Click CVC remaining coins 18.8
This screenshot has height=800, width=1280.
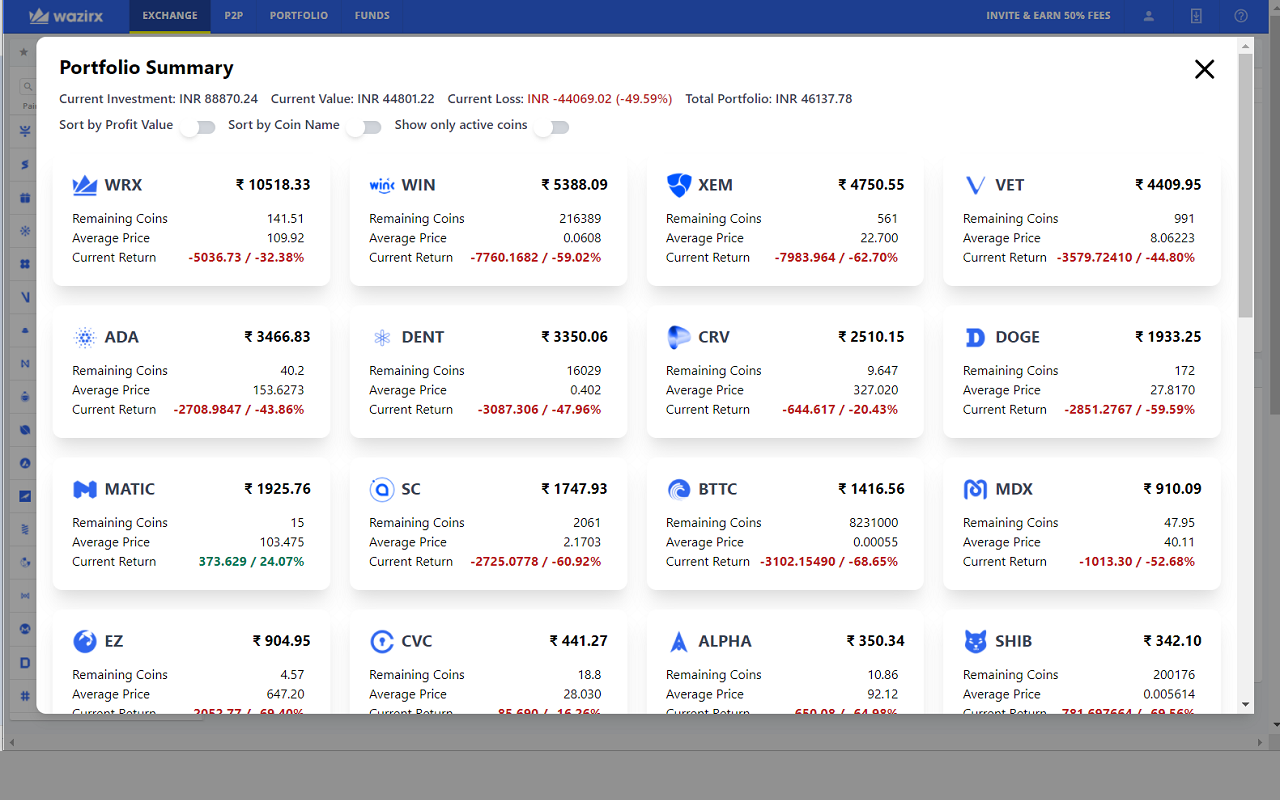pyautogui.click(x=590, y=675)
